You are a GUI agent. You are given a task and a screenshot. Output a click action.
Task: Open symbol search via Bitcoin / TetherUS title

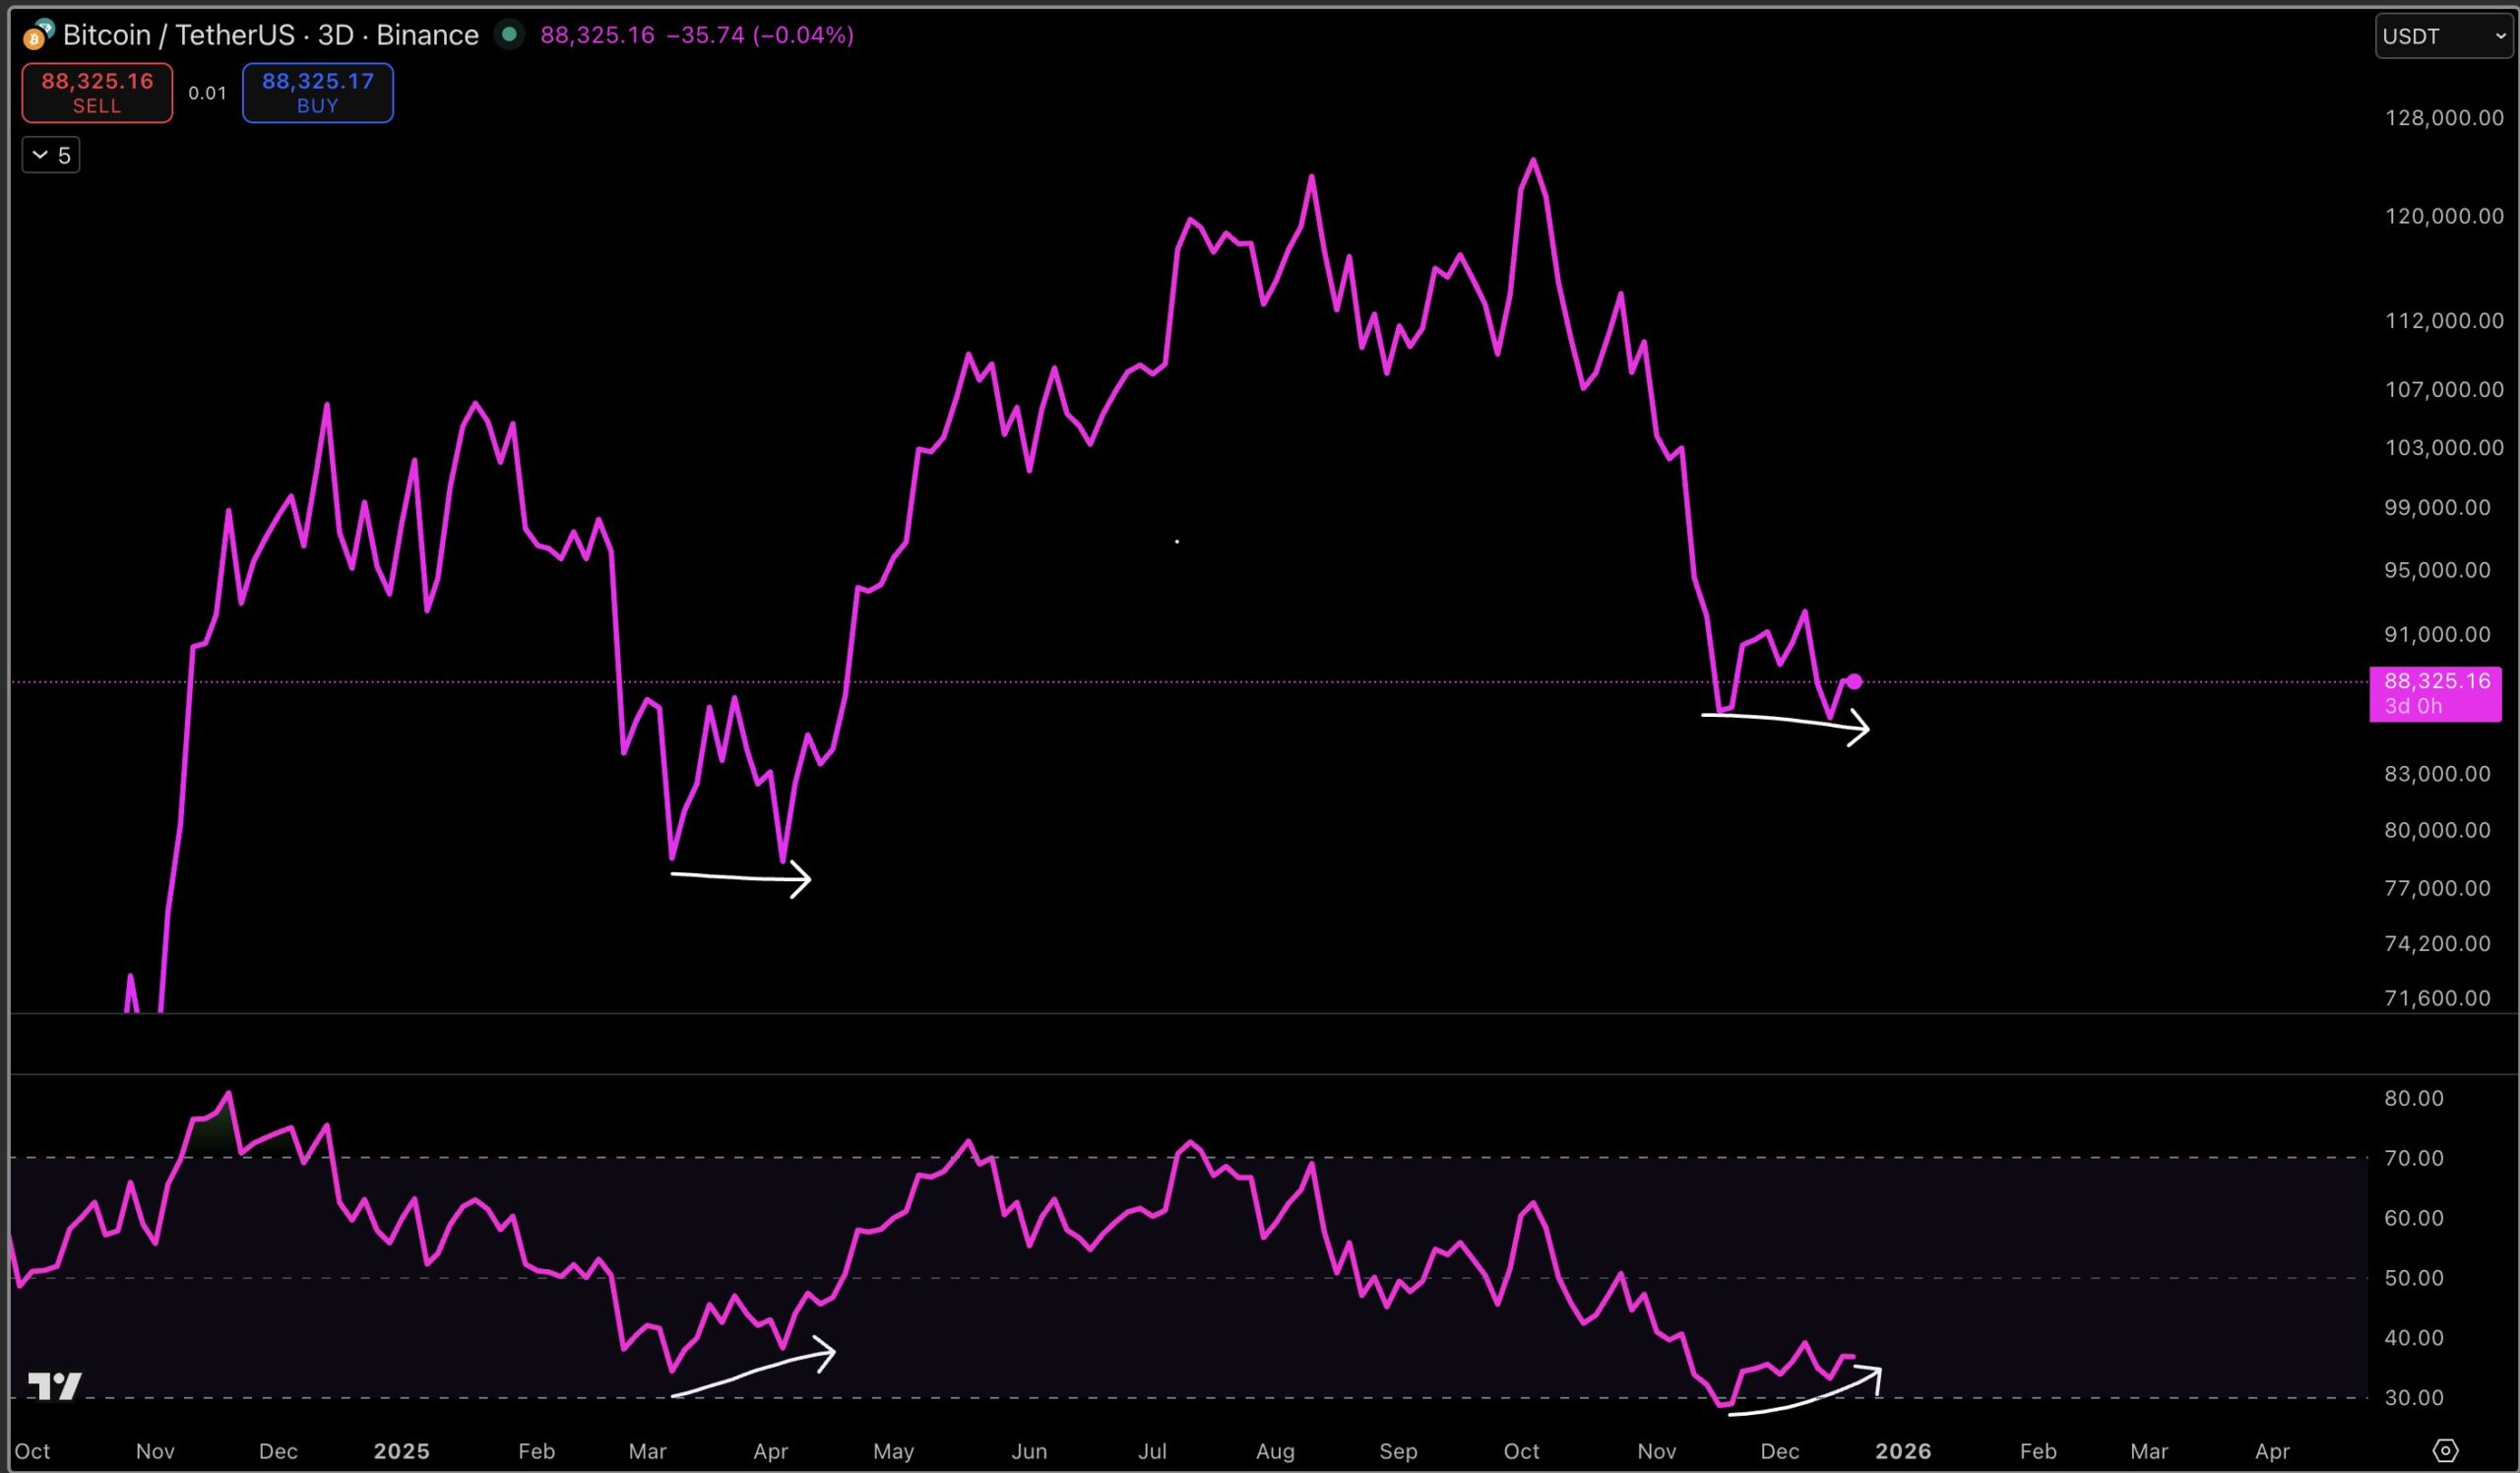click(180, 35)
